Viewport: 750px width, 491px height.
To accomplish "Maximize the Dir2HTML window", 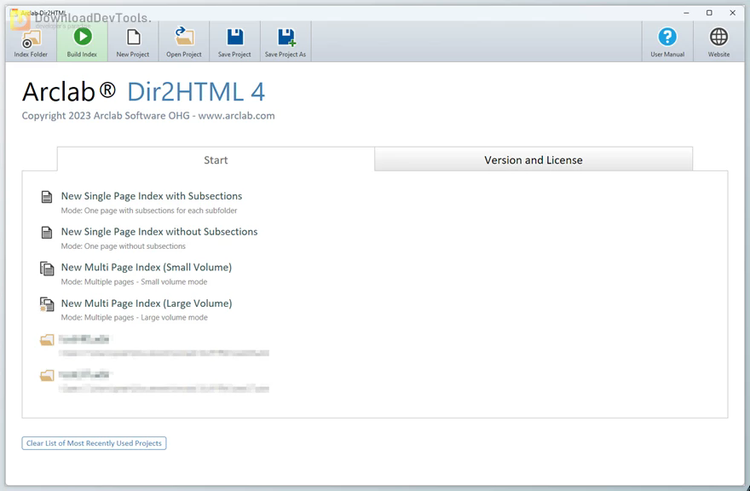I will (709, 13).
